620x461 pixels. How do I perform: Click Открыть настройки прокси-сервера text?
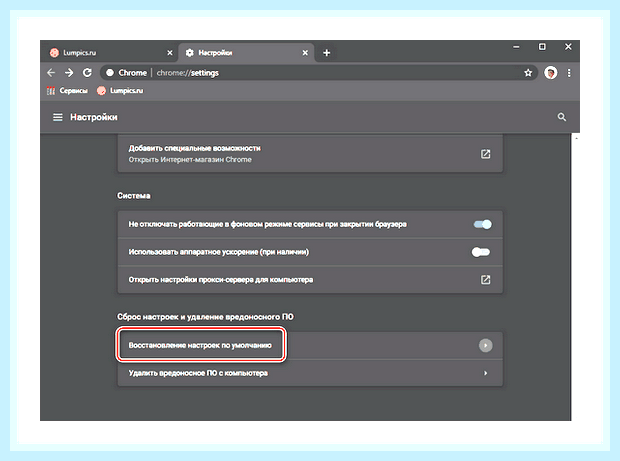(x=221, y=280)
